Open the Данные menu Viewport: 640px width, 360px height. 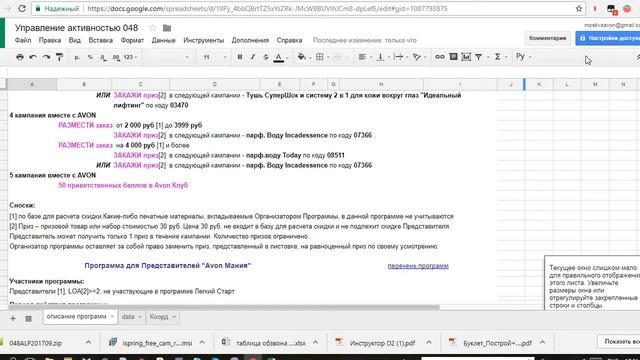pos(163,40)
